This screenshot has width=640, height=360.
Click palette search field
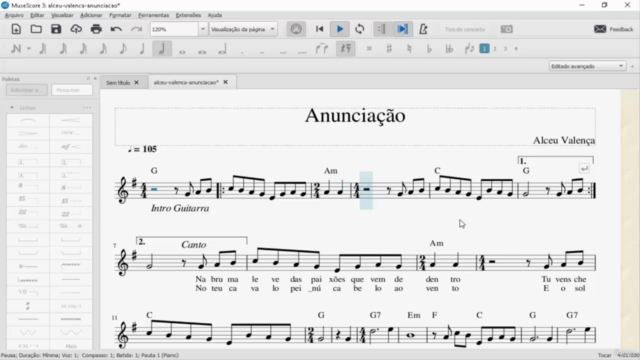tap(72, 90)
